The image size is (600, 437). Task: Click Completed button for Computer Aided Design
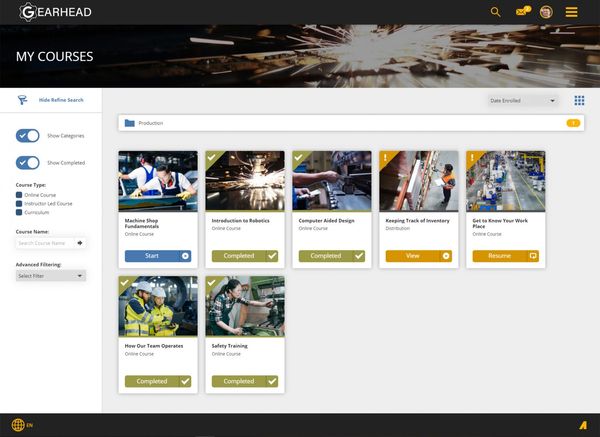[x=332, y=256]
